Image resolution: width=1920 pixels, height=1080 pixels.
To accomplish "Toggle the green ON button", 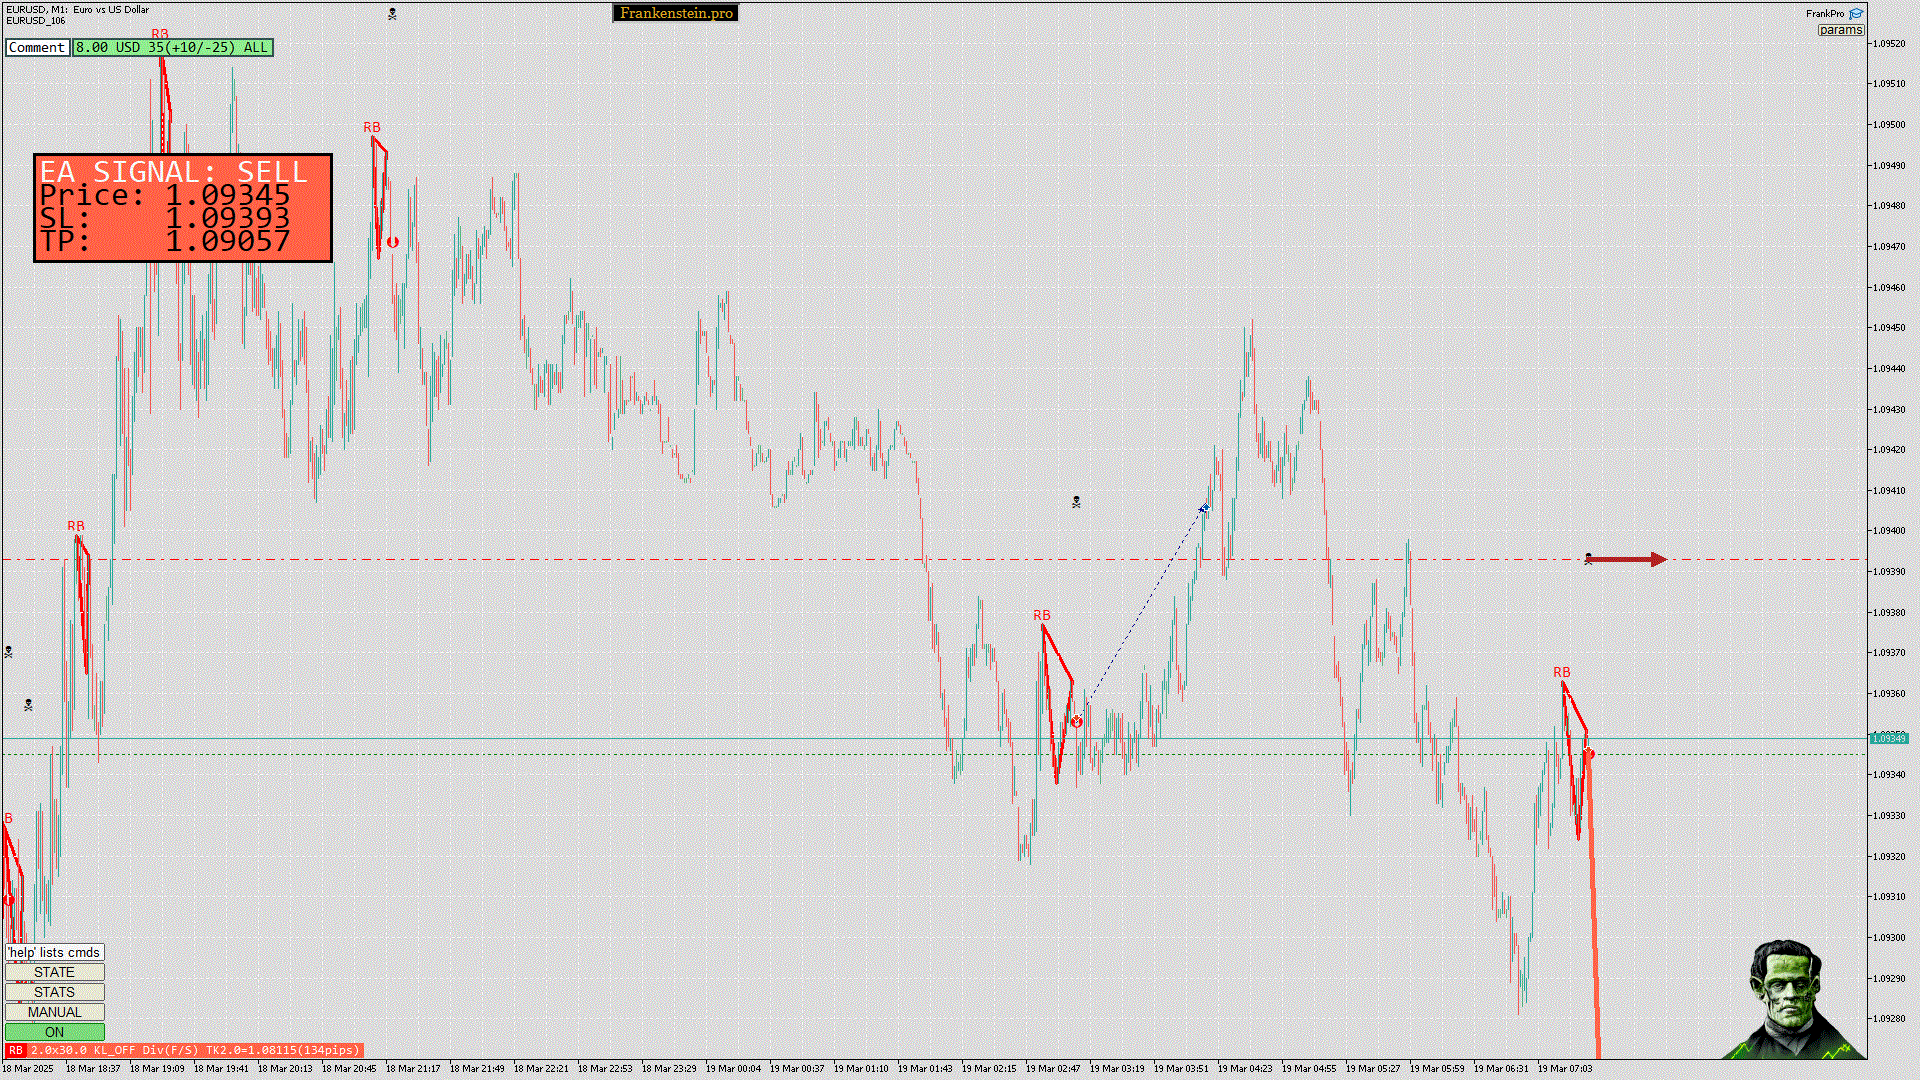I will [x=54, y=1032].
